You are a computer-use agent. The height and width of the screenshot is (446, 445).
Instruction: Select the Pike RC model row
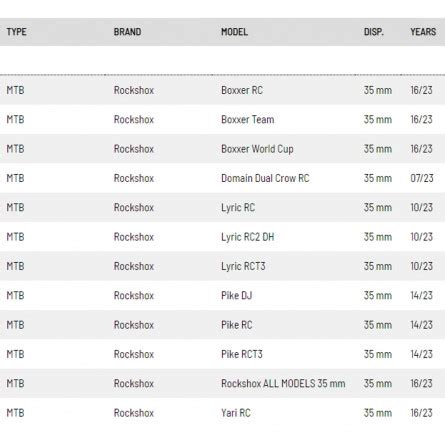pyautogui.click(x=222, y=325)
